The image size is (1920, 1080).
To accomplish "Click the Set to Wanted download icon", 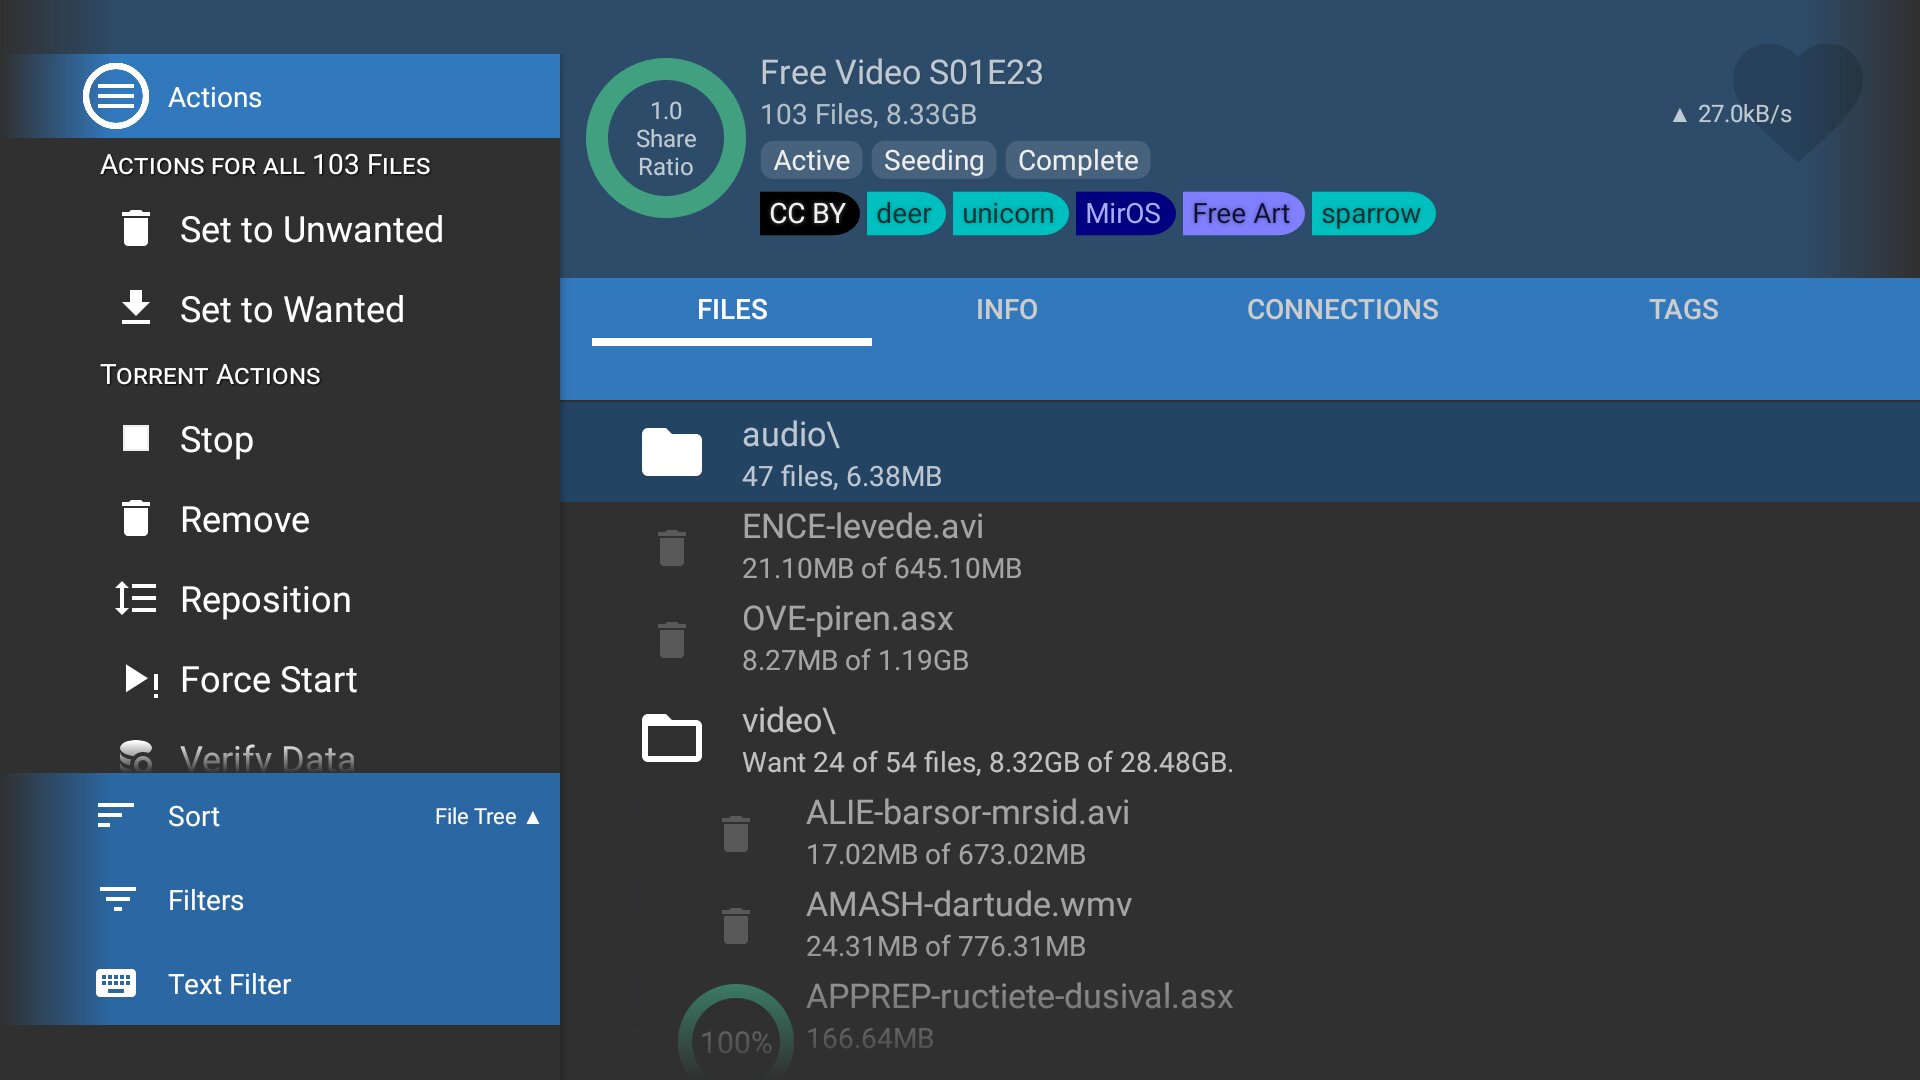I will [x=136, y=309].
